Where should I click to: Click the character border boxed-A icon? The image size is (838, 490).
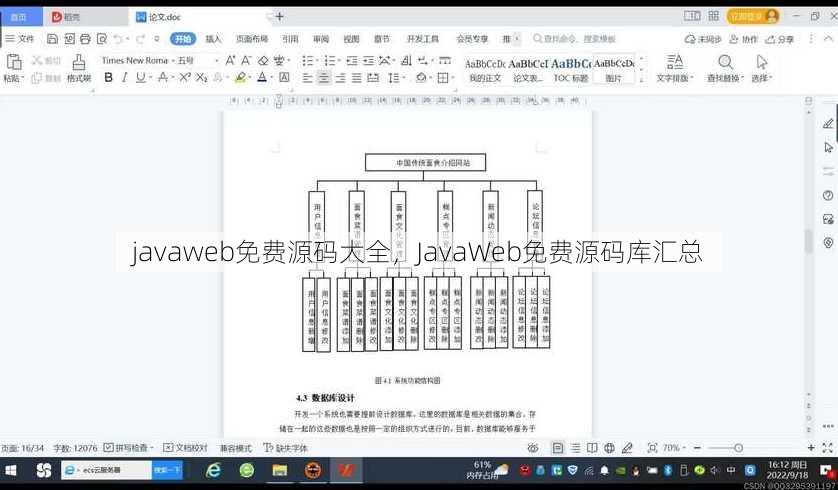(284, 77)
